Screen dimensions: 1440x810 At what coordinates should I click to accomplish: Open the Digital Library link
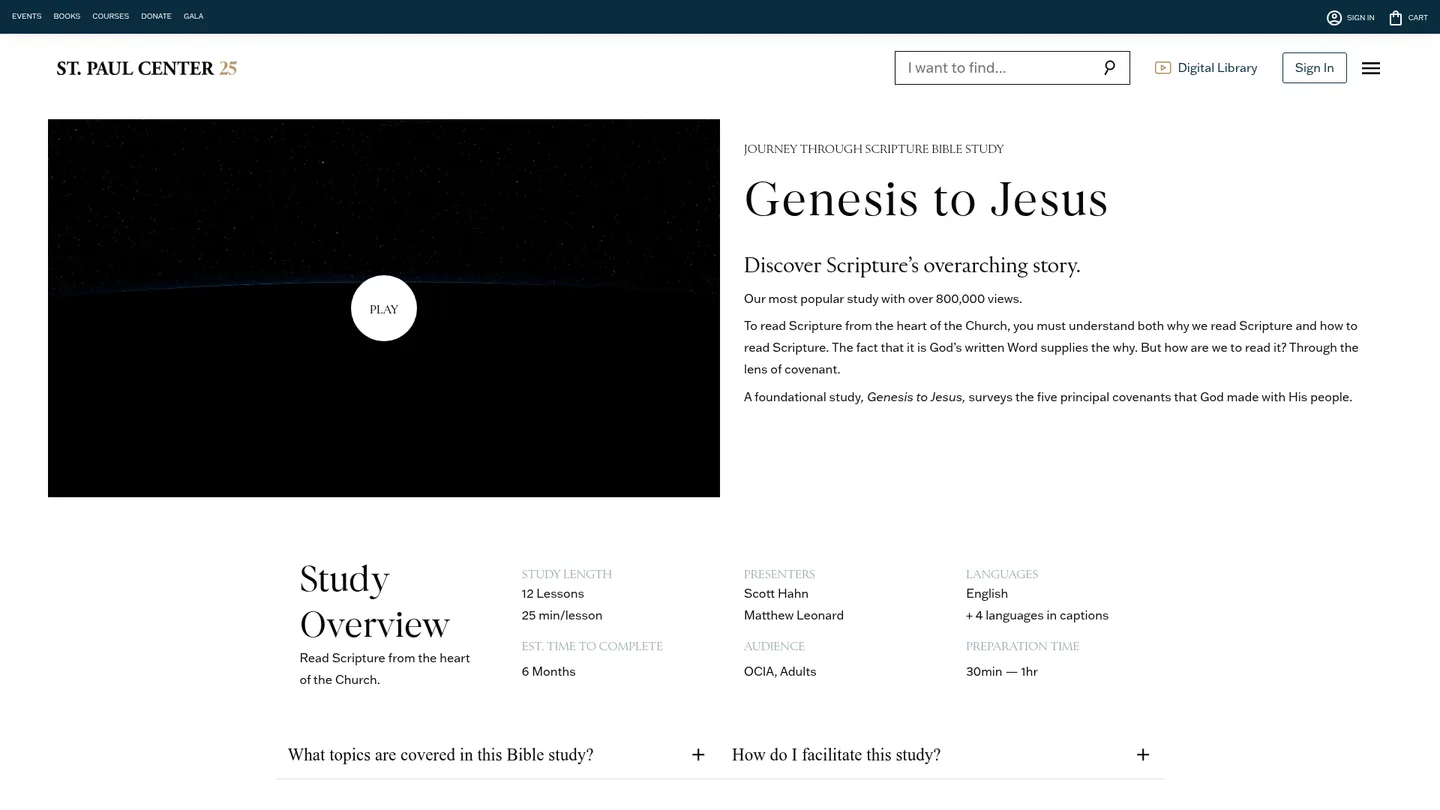(x=1217, y=68)
